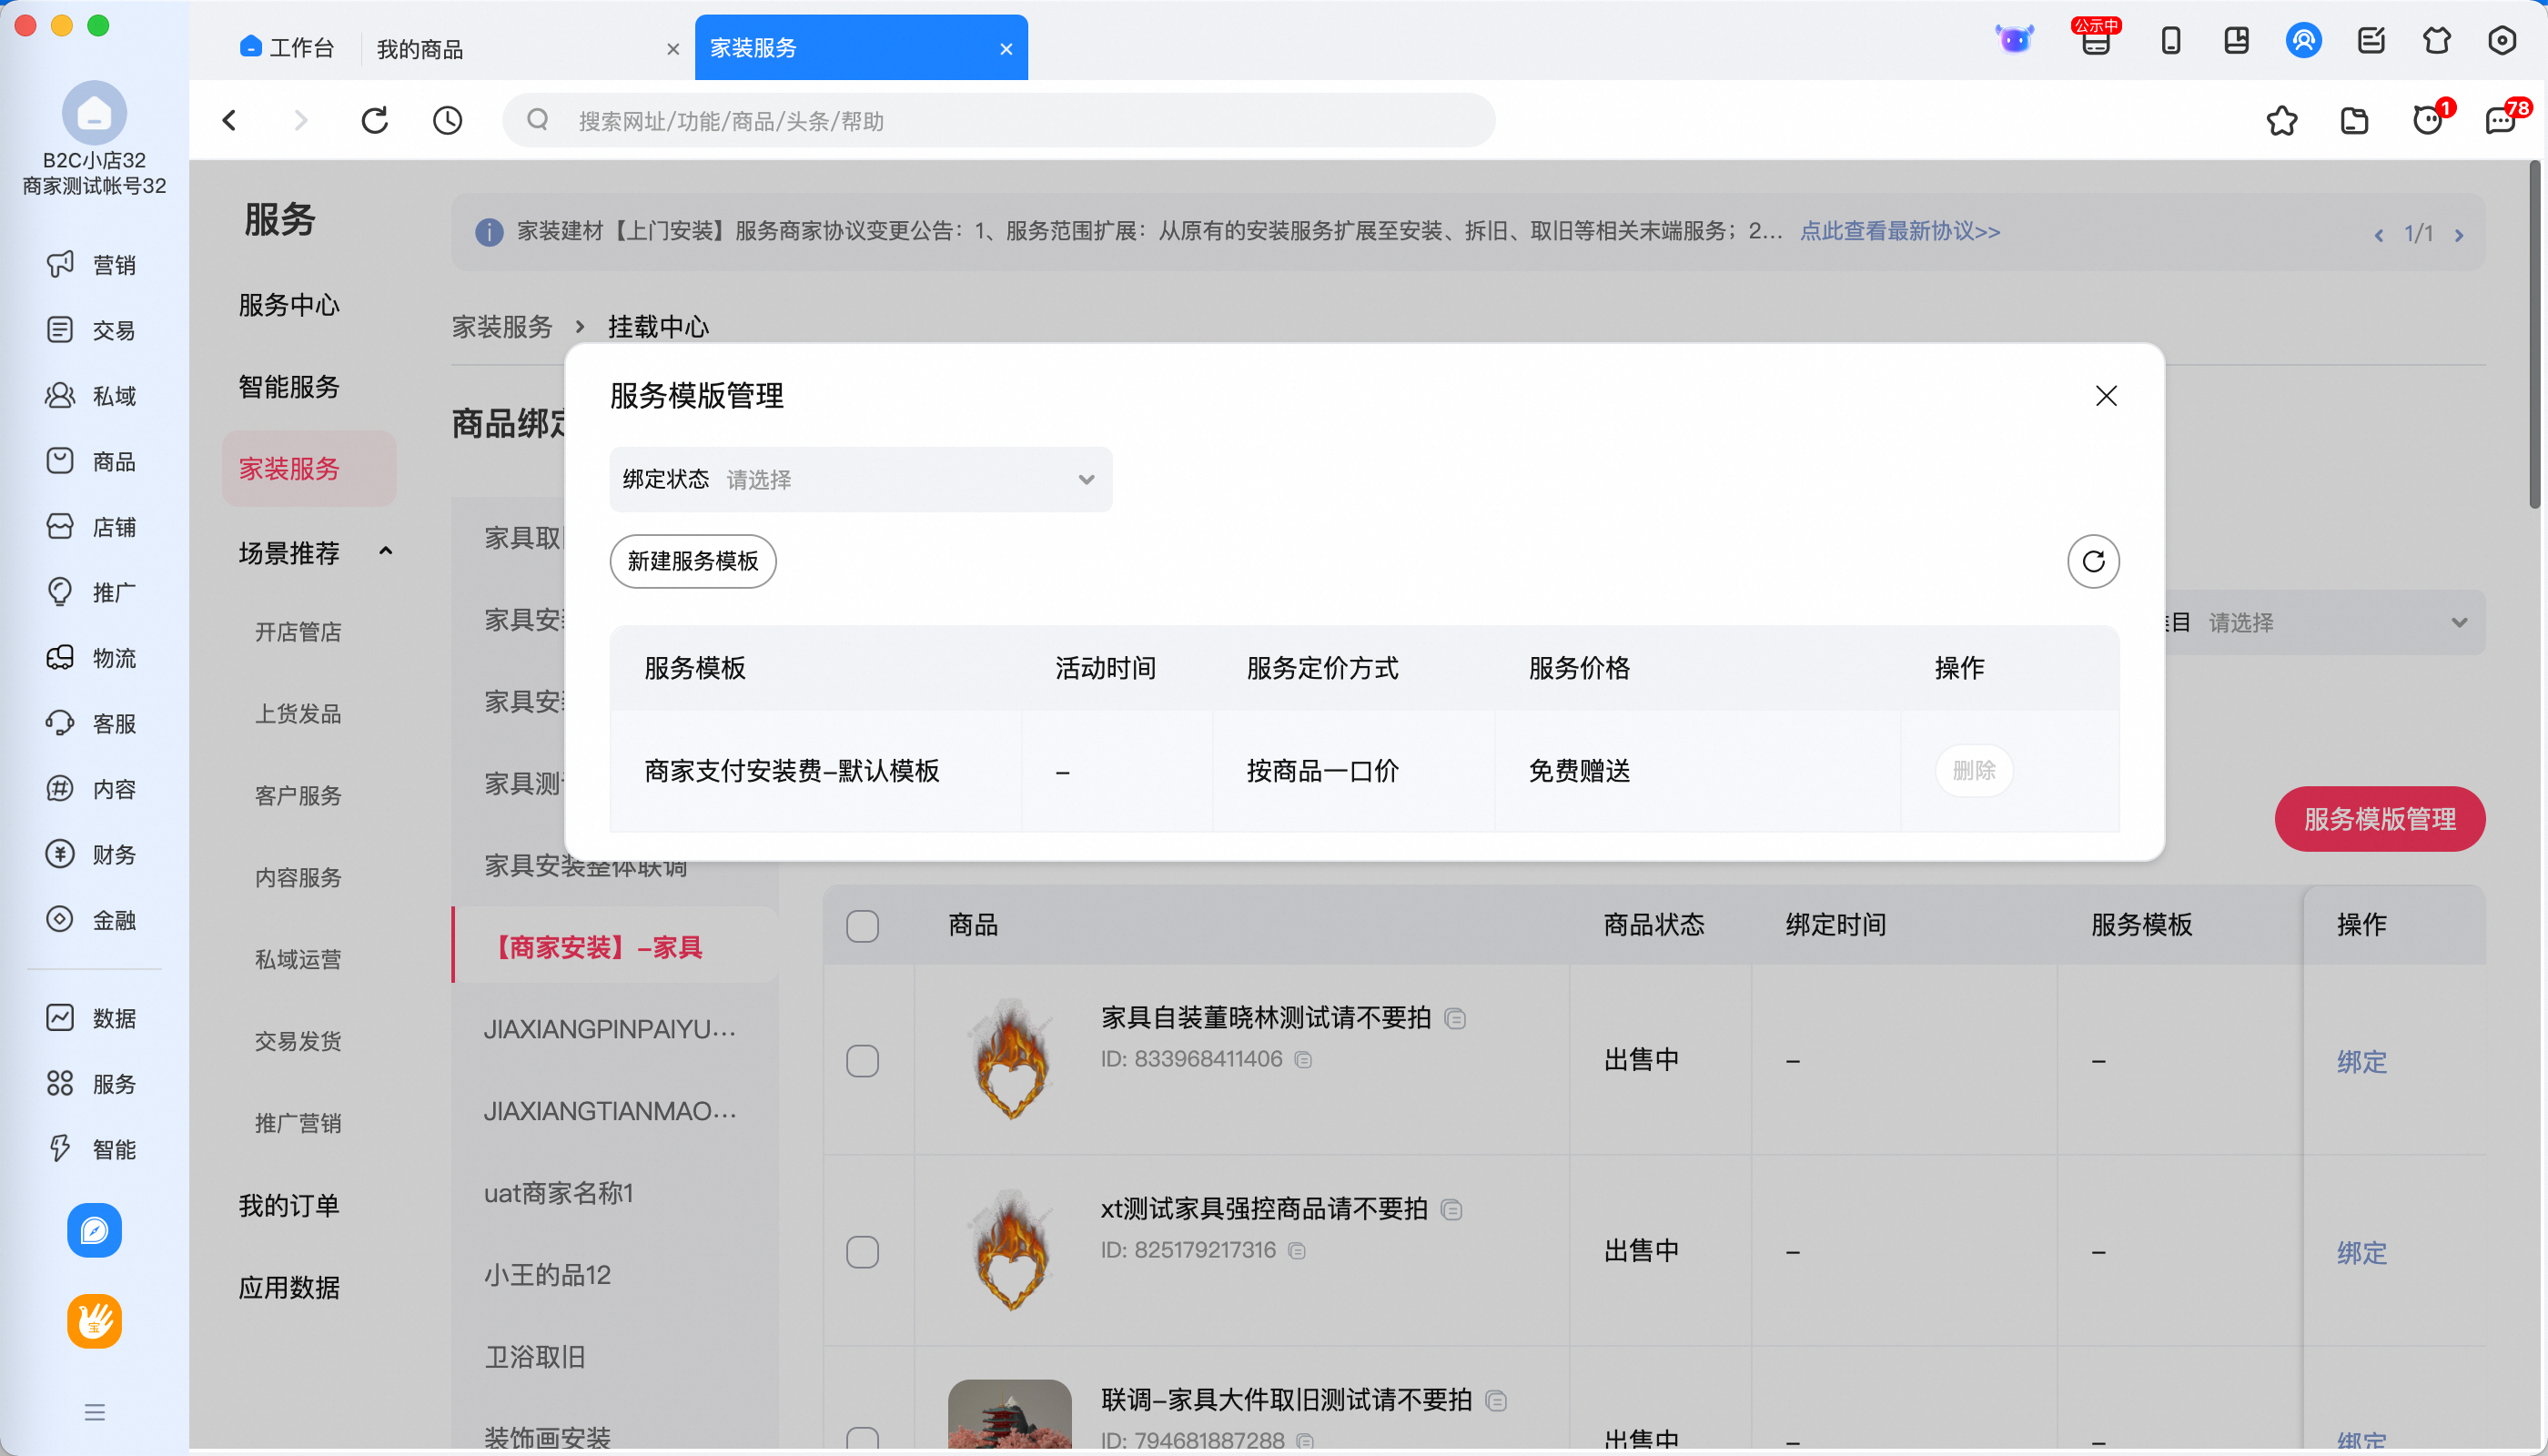Close the 服务模版管理 dialog
2548x1456 pixels.
pos(2106,396)
